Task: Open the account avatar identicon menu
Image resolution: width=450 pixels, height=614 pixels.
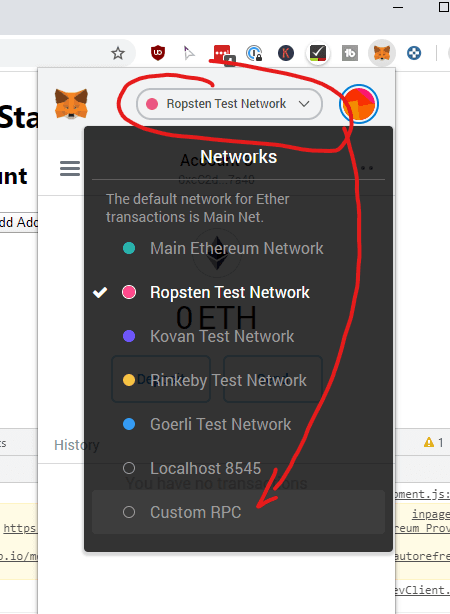Action: click(x=359, y=104)
